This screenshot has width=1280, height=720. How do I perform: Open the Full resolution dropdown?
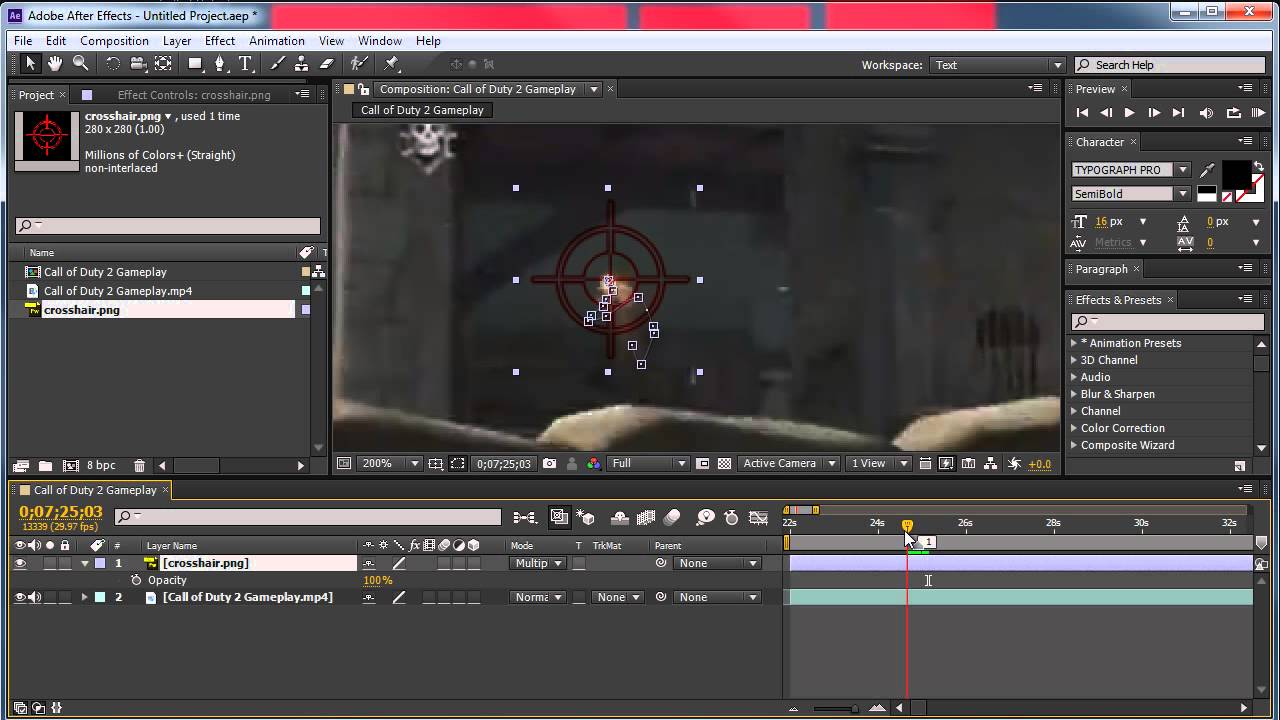point(649,464)
